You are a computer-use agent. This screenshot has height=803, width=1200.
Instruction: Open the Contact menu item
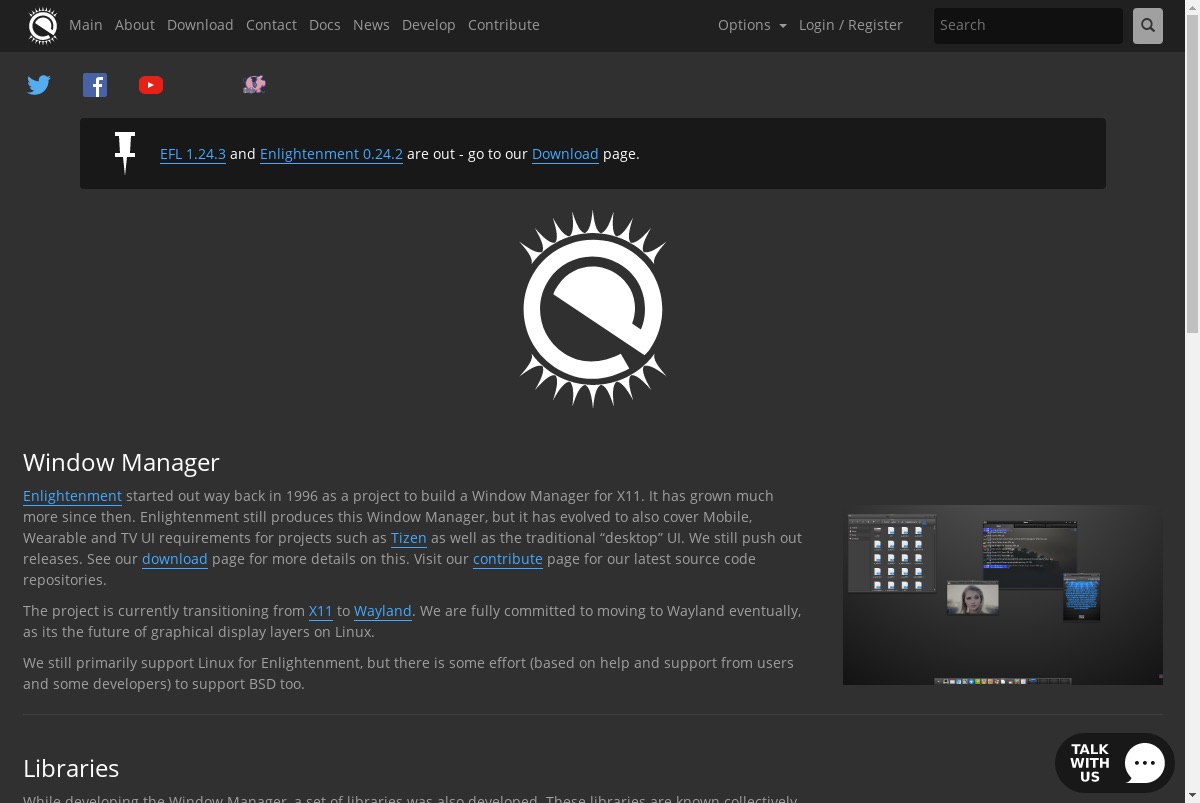[x=271, y=25]
